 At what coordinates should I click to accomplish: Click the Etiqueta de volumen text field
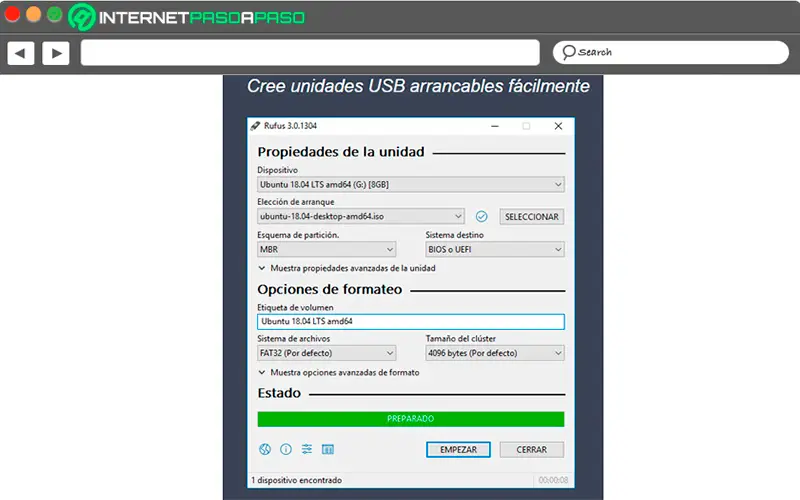pos(411,321)
